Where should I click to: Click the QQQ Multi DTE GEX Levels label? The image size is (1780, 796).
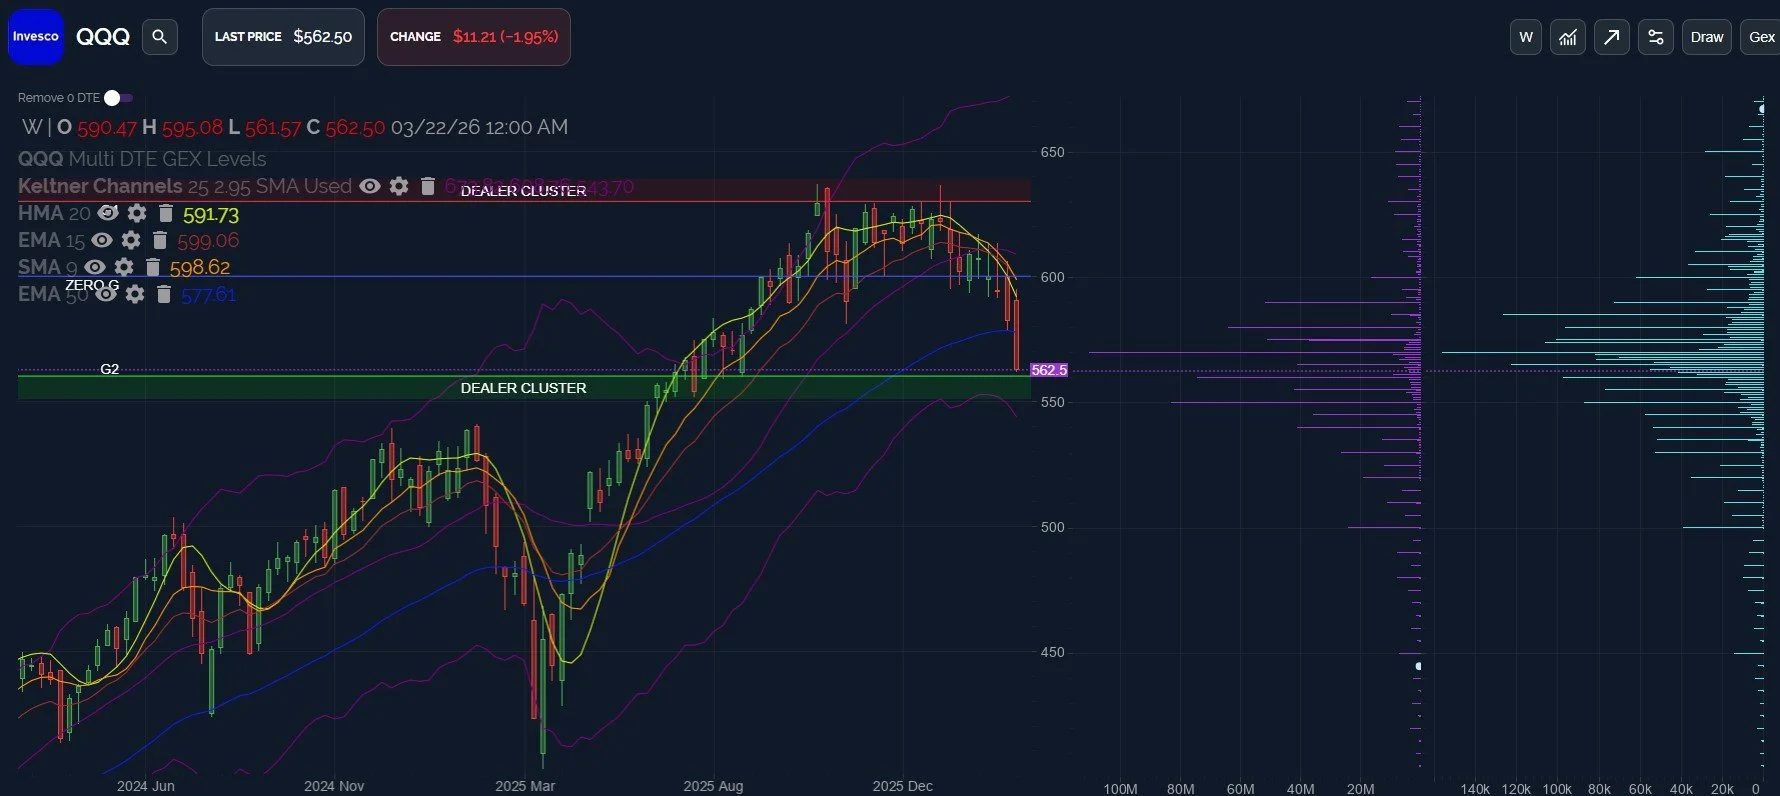click(142, 159)
